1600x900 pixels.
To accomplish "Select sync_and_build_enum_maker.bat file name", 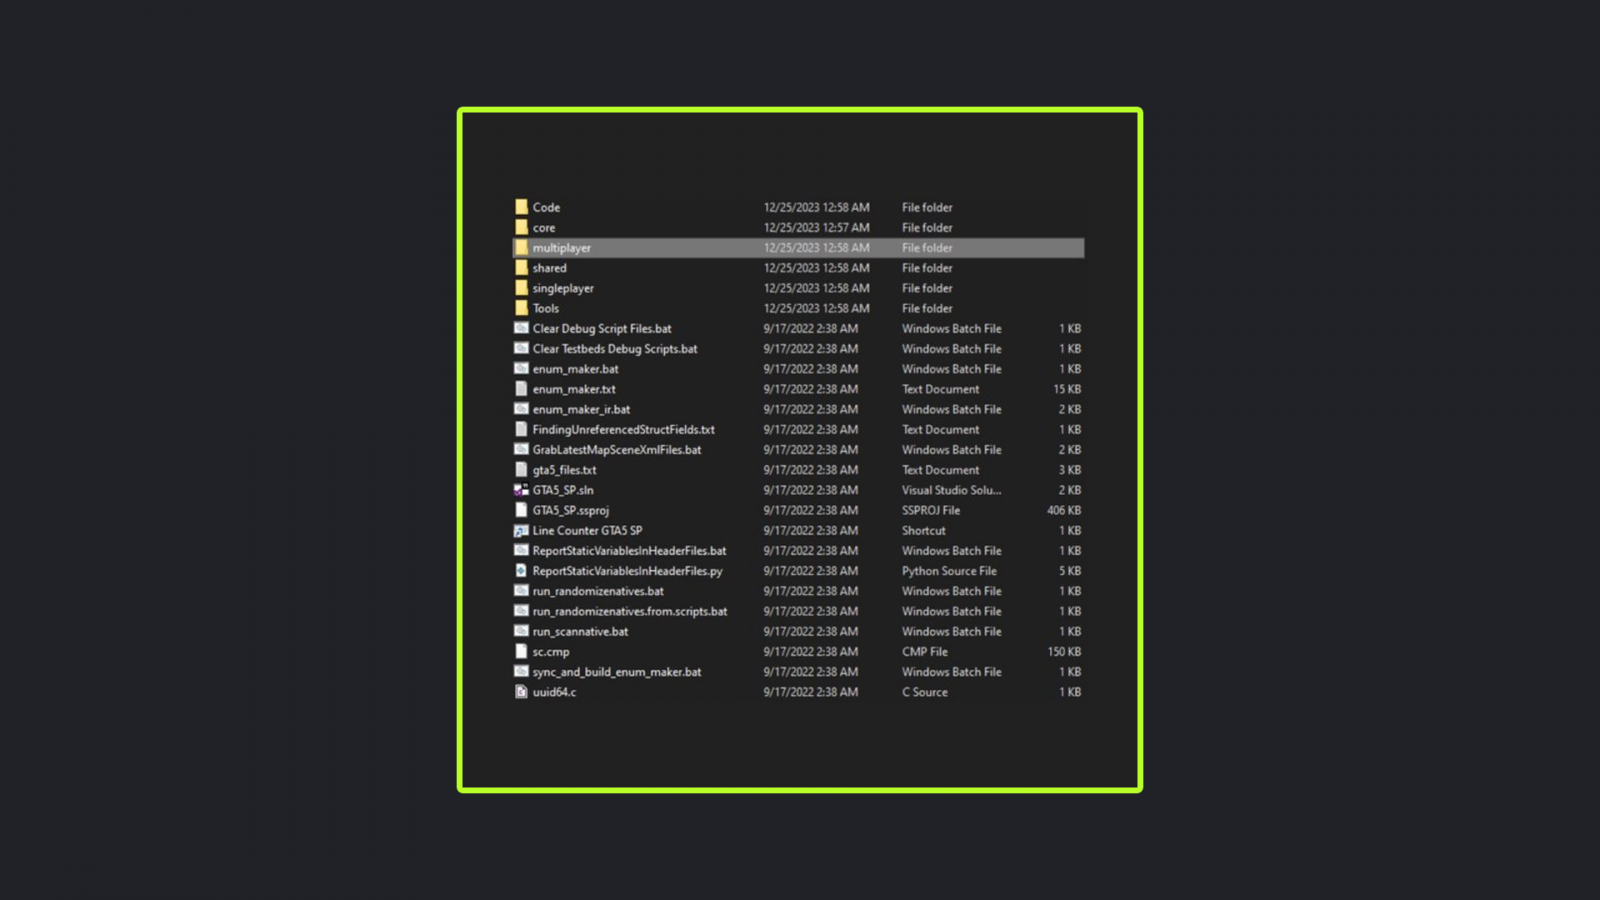I will [x=616, y=672].
